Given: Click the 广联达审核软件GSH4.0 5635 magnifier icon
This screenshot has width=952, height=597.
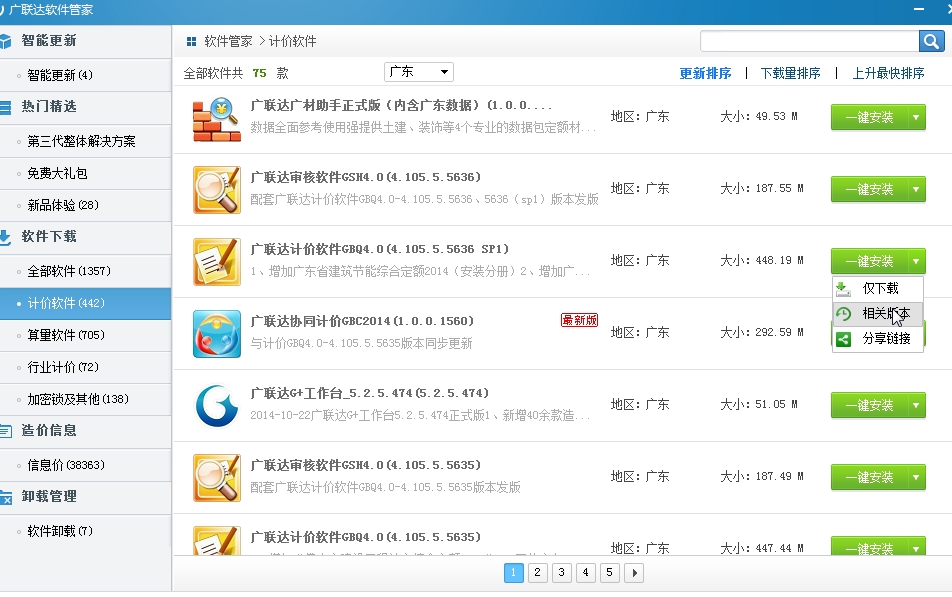Looking at the screenshot, I should 217,478.
